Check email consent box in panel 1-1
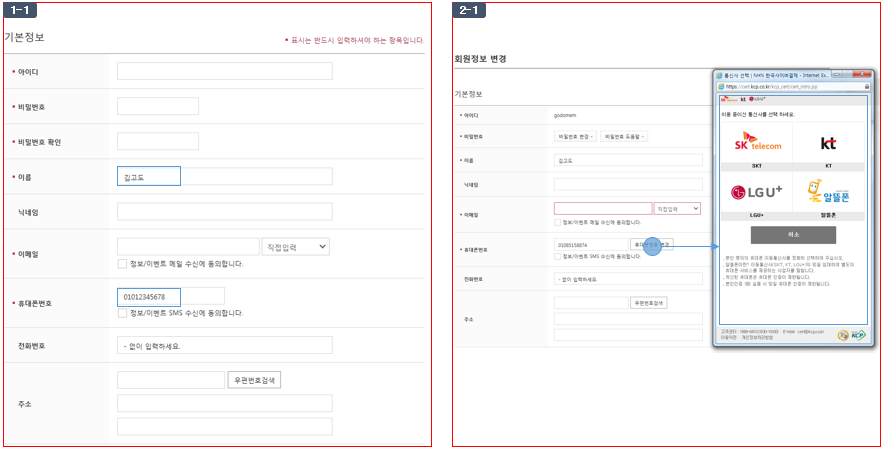Image resolution: width=884 pixels, height=449 pixels. coord(122,263)
